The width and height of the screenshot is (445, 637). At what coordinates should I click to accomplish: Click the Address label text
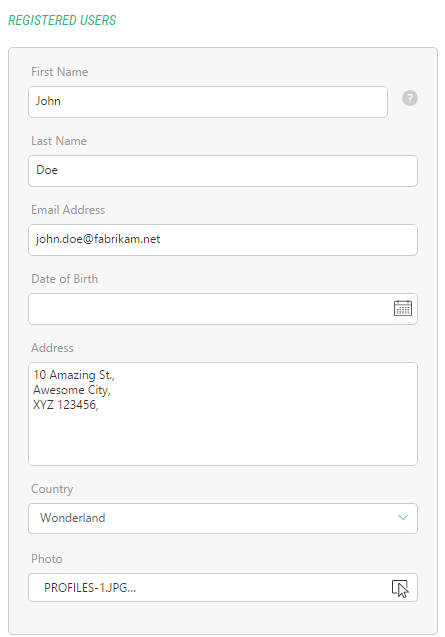52,348
